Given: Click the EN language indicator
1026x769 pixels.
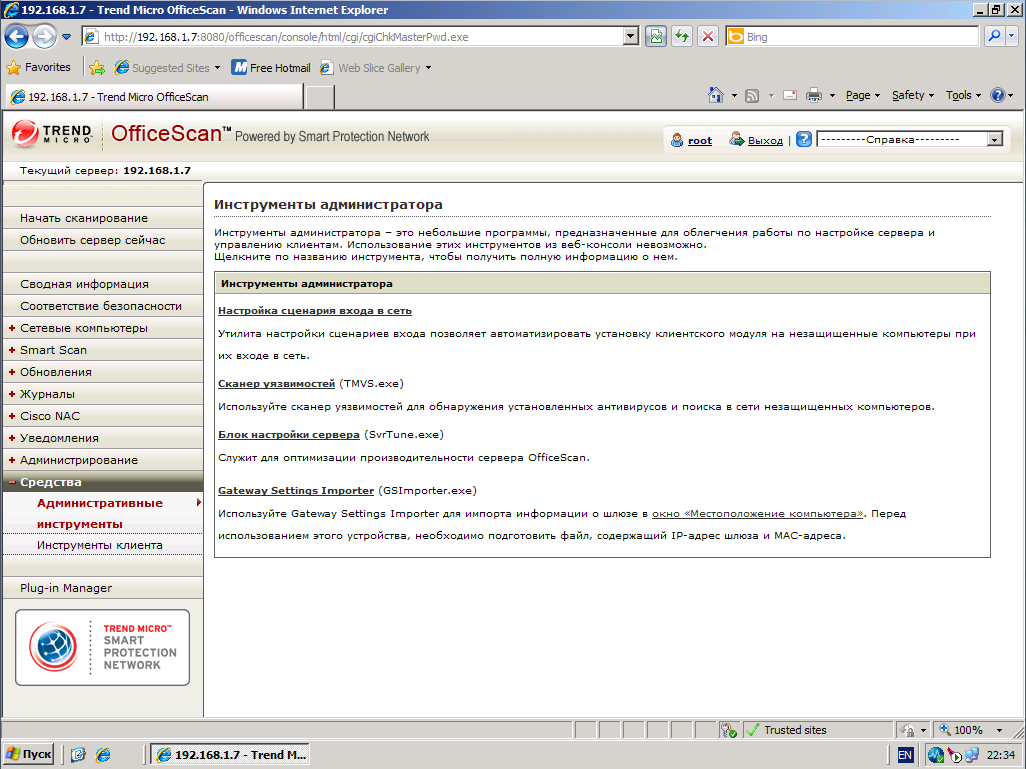Looking at the screenshot, I should coord(905,755).
